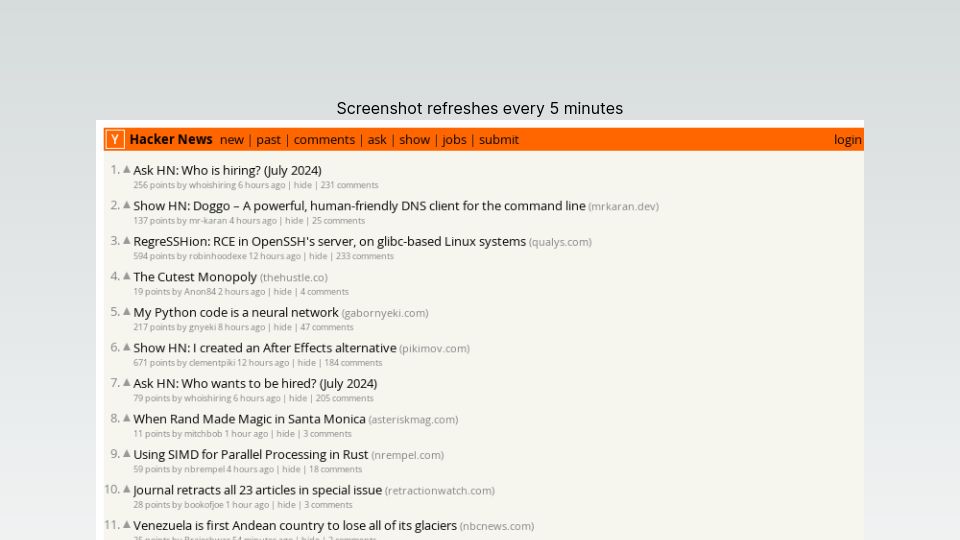This screenshot has height=540, width=960.
Task: Open the 'show' section
Action: [414, 140]
